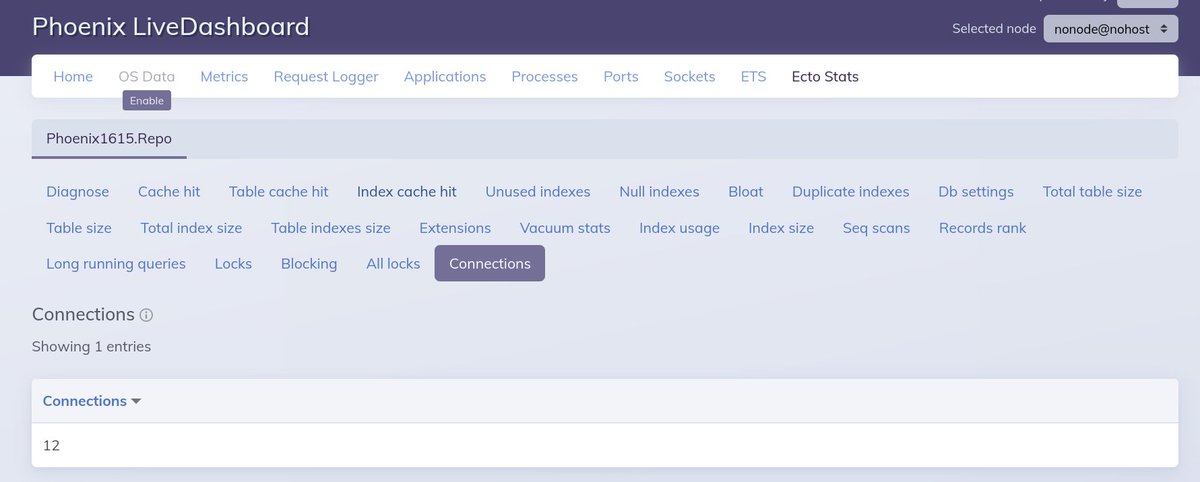Open the Diagnose report
Image resolution: width=1200 pixels, height=482 pixels.
[78, 191]
